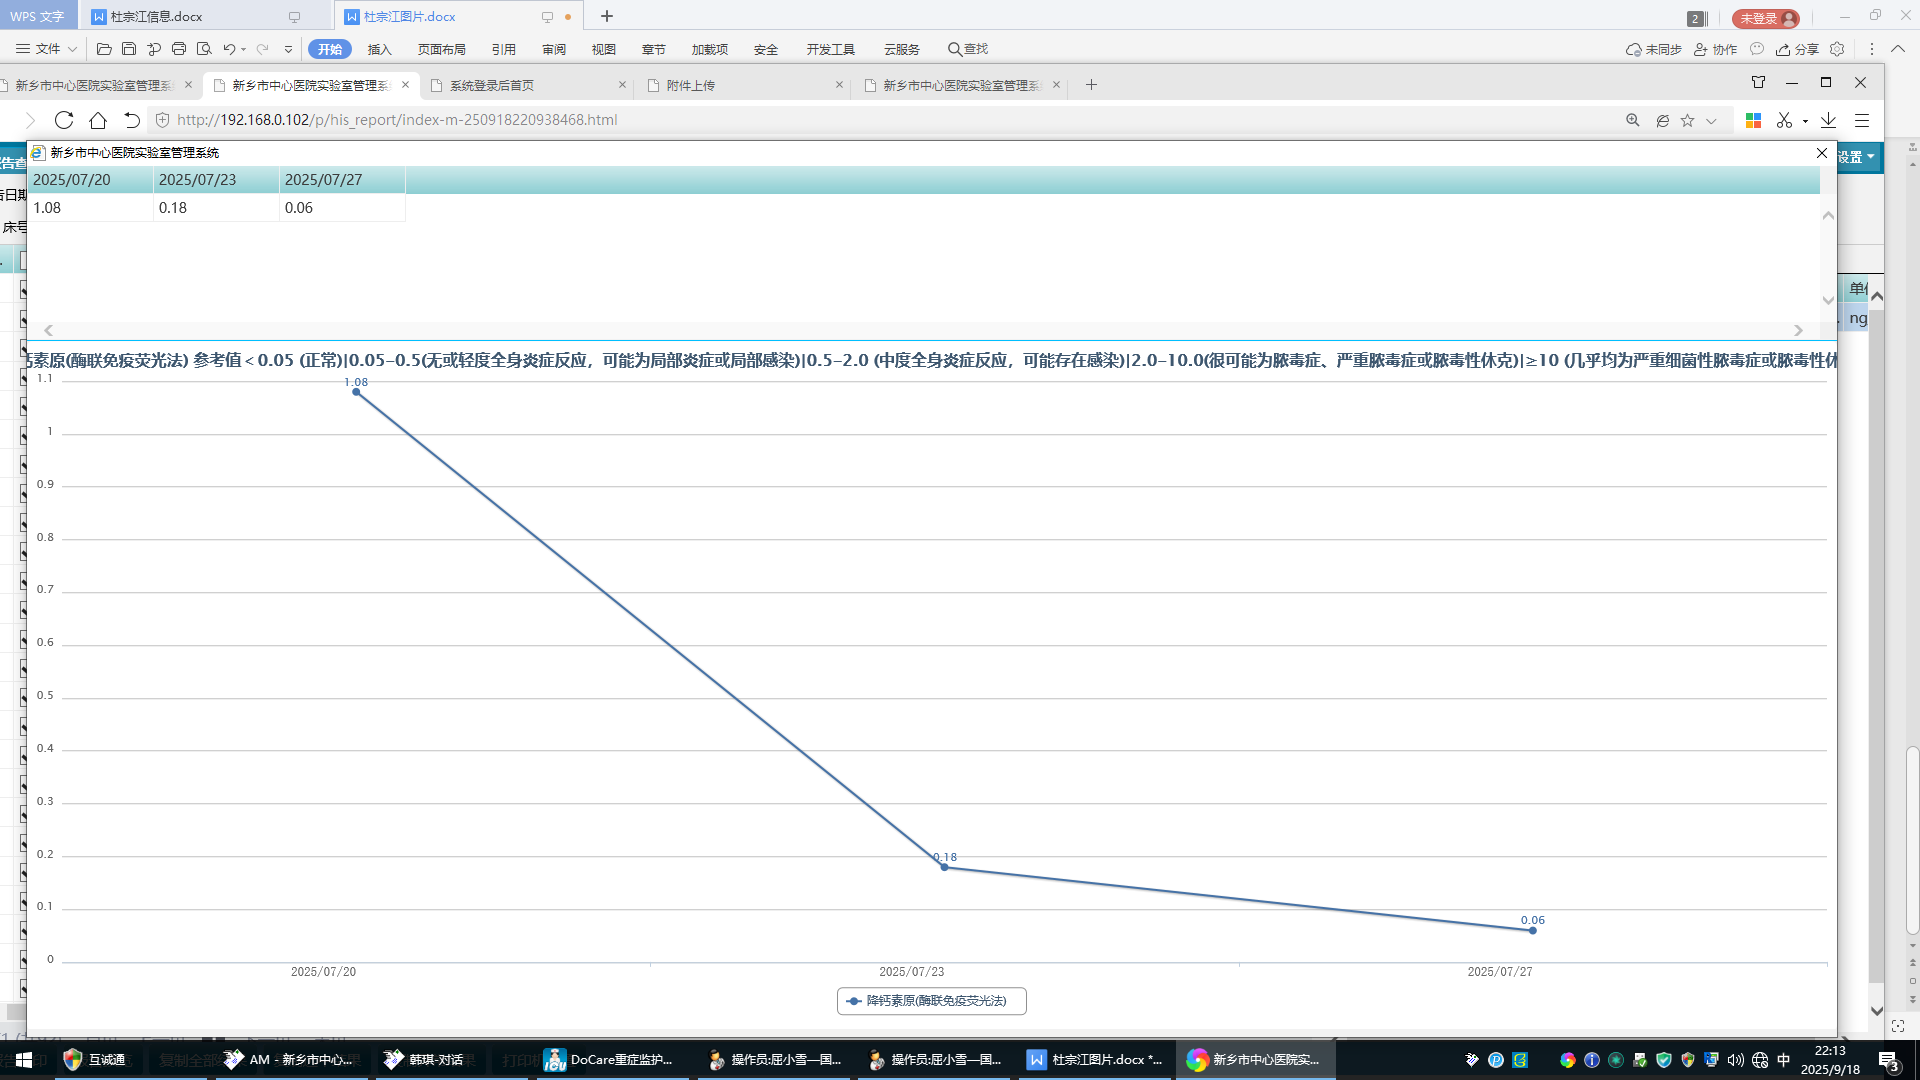Open the browser skin shirt icon

coord(1758,82)
